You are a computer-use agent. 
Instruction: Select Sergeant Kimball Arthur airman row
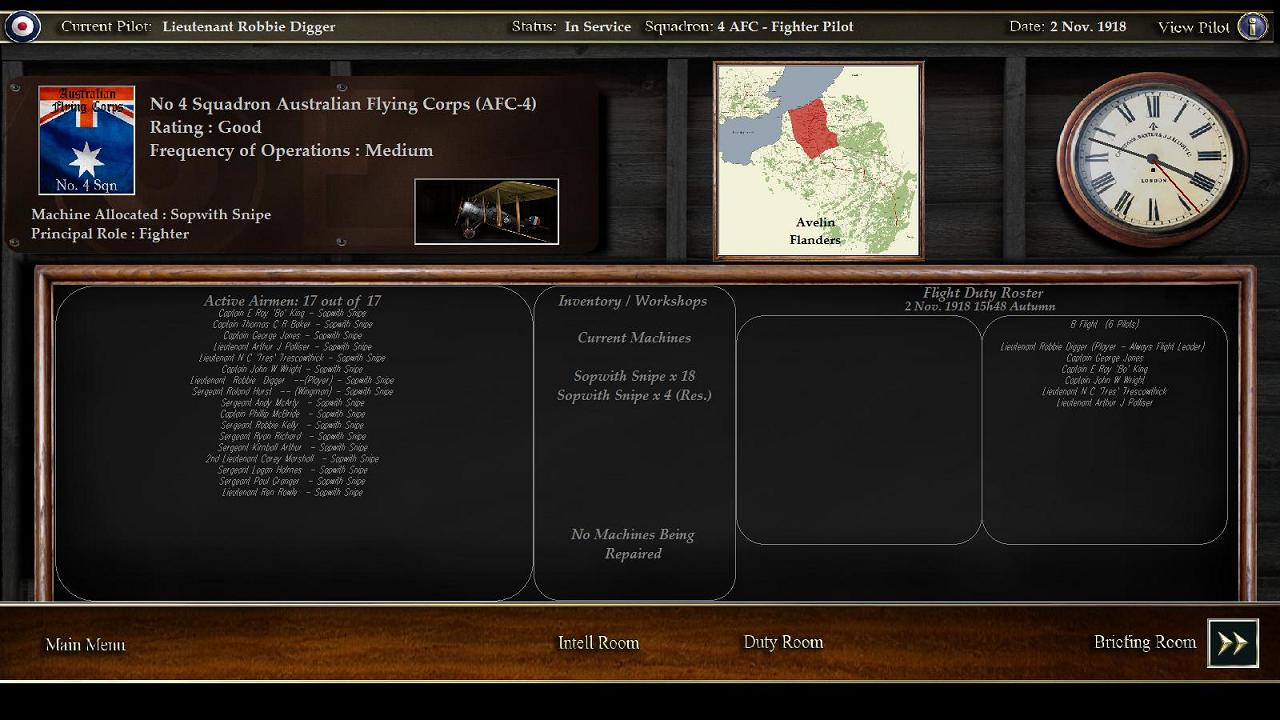pos(292,447)
